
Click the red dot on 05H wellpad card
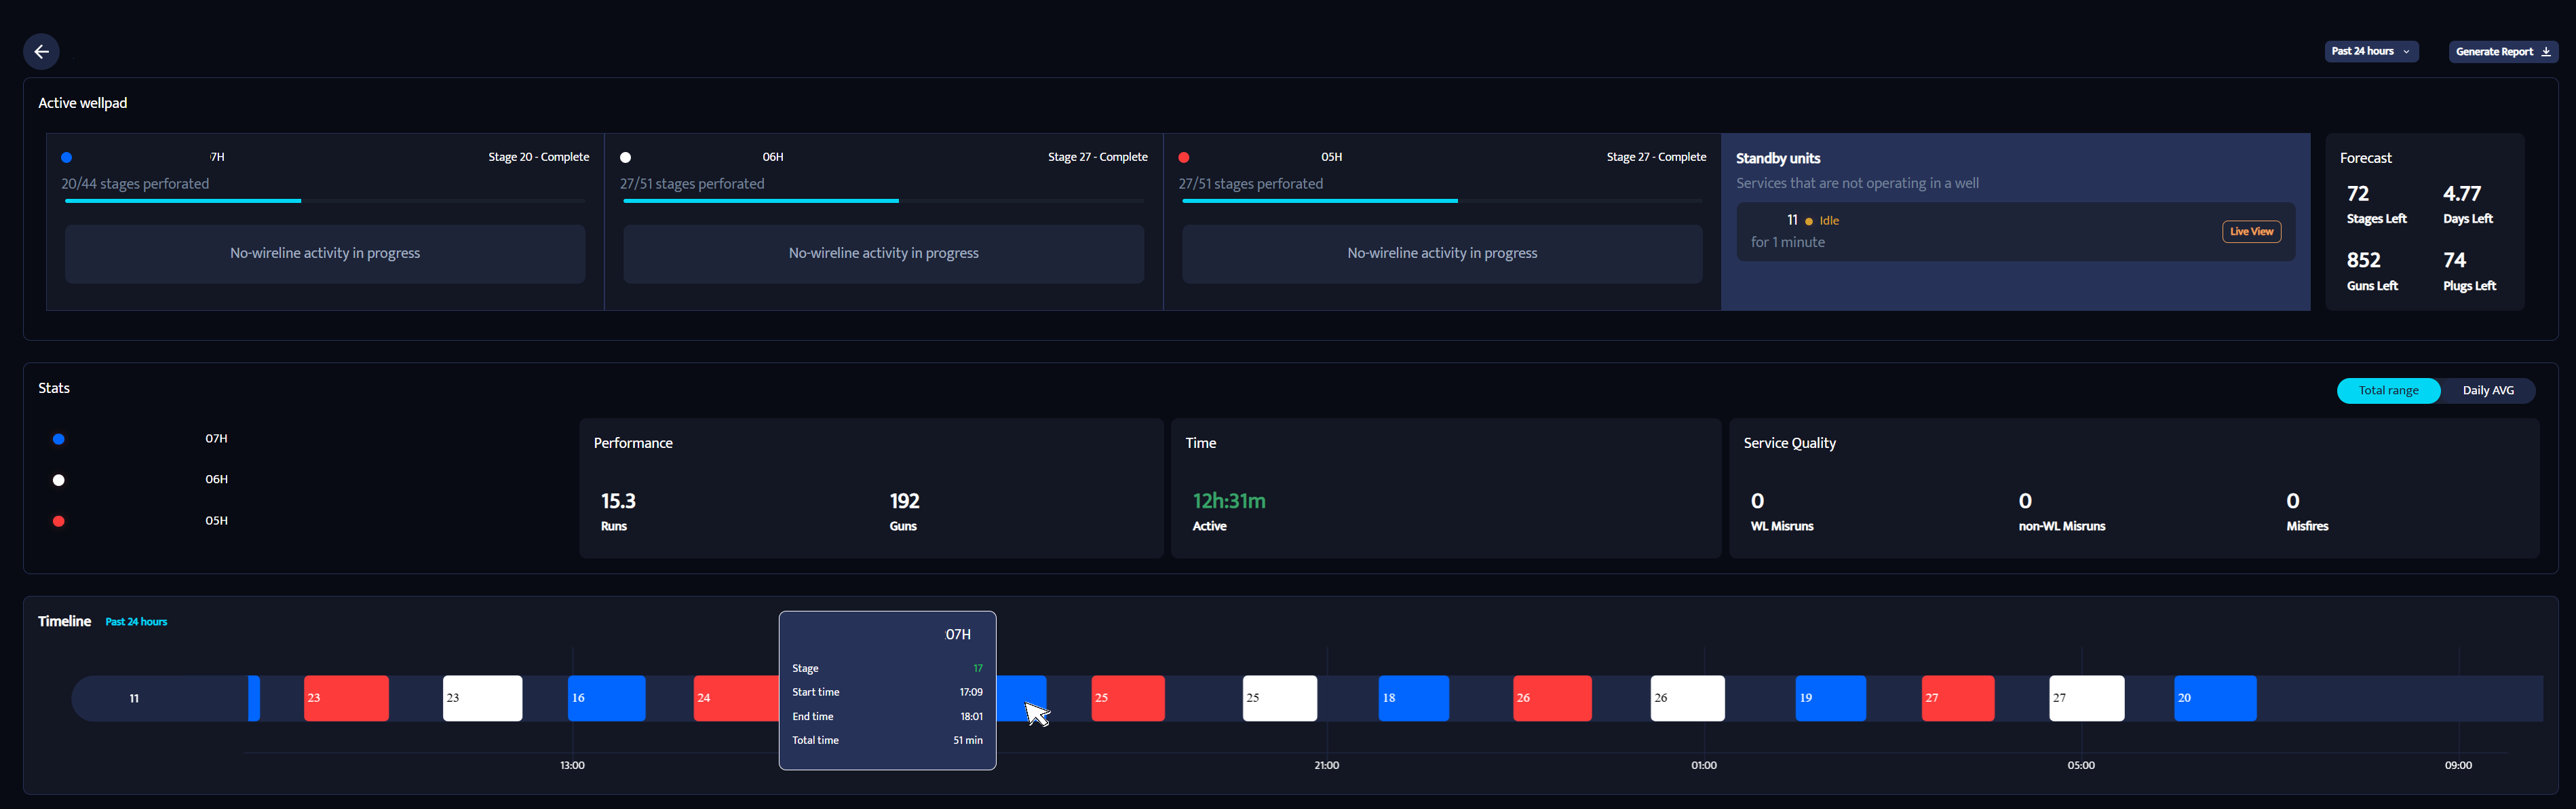1184,158
